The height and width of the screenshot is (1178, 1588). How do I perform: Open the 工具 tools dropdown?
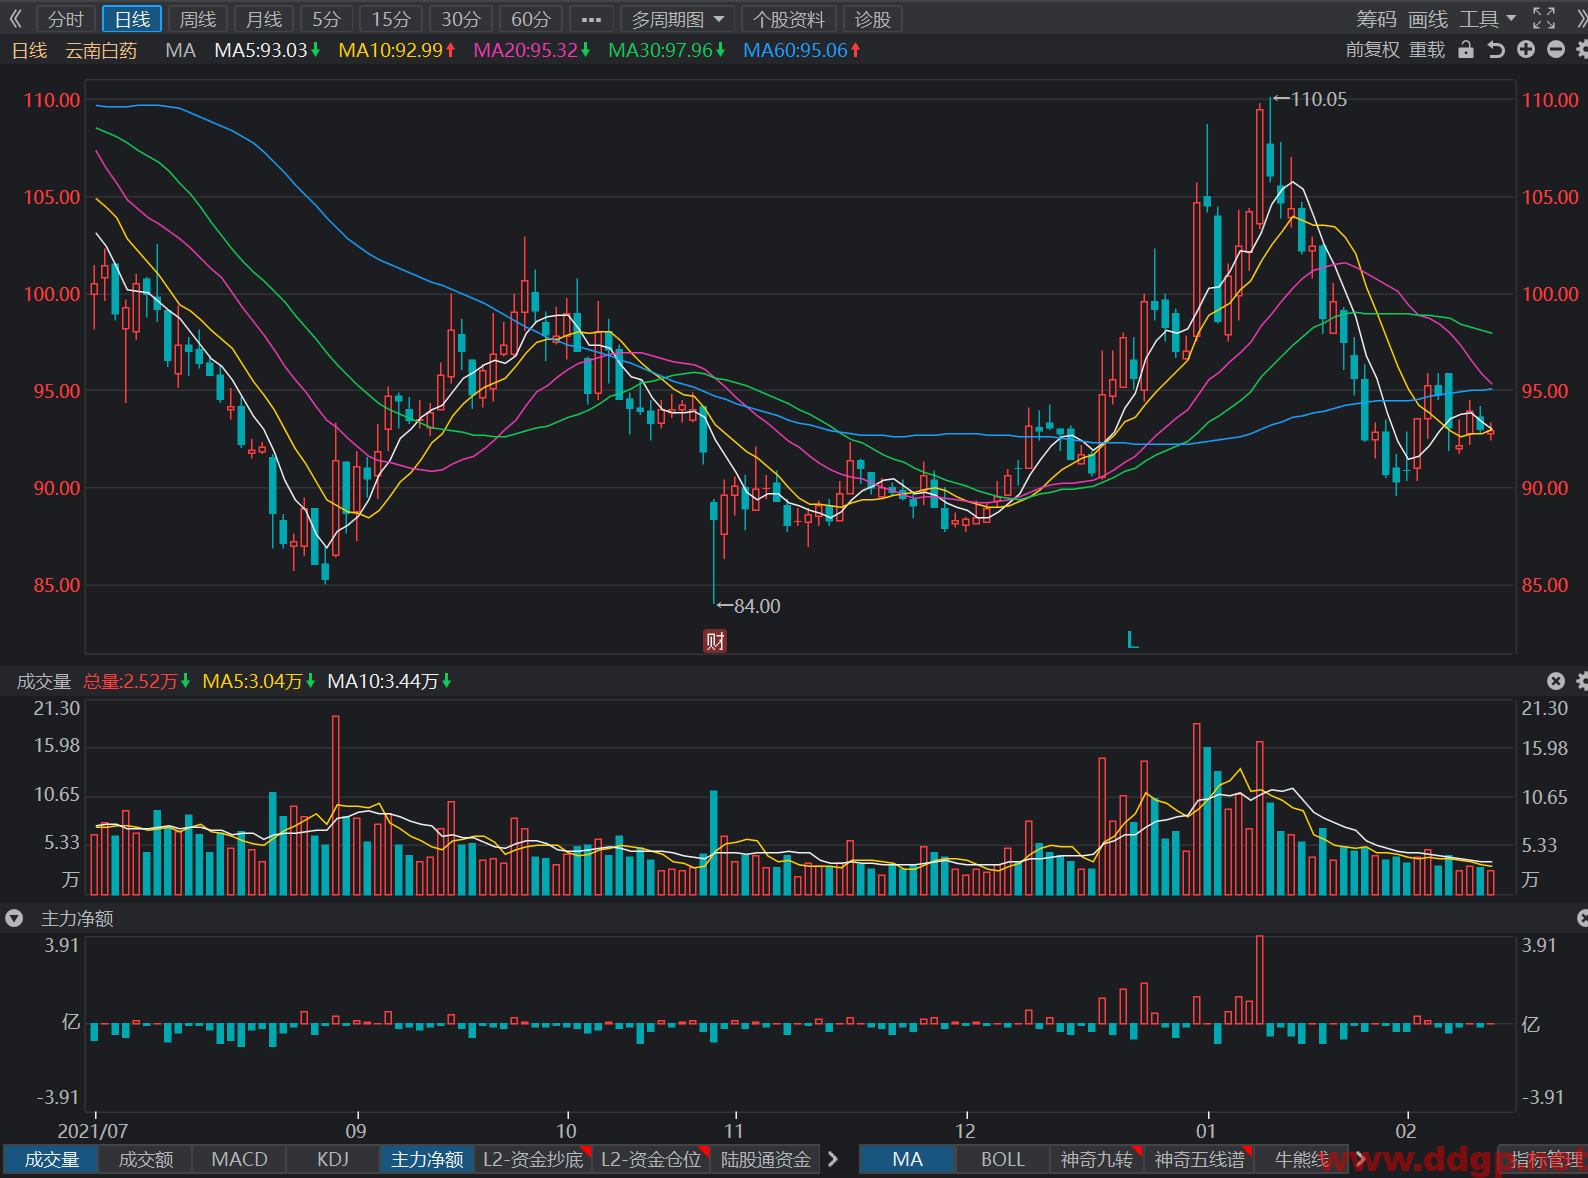[1487, 19]
